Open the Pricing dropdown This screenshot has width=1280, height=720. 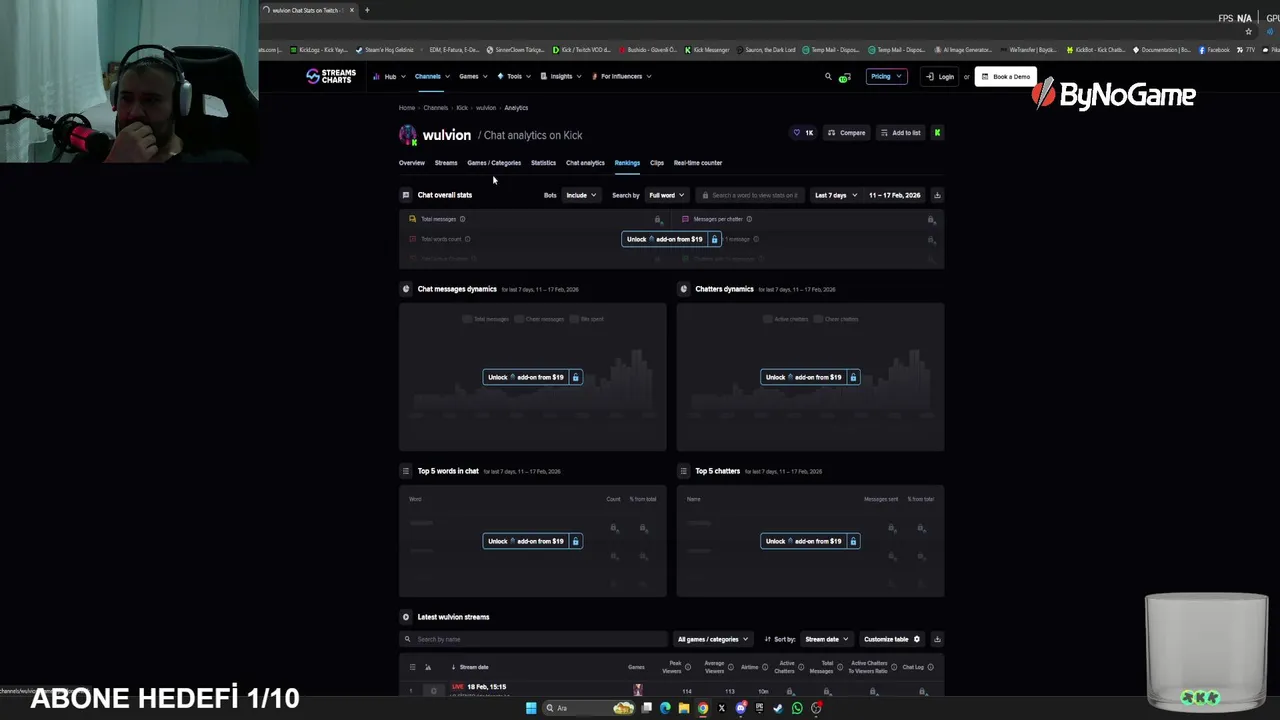[x=886, y=76]
